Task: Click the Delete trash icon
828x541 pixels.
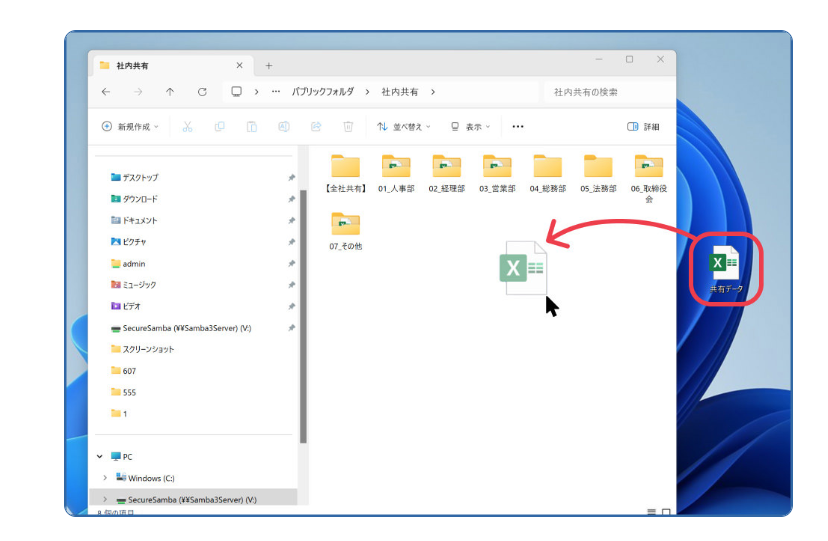Action: tap(348, 127)
